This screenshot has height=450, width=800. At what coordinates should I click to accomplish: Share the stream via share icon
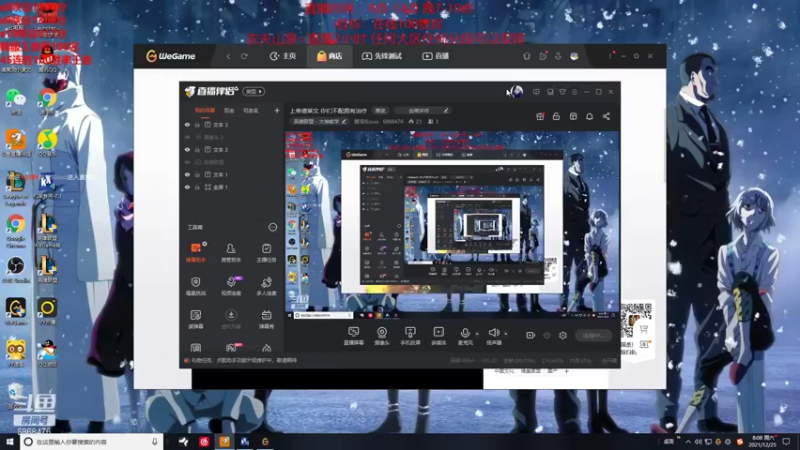(x=606, y=116)
